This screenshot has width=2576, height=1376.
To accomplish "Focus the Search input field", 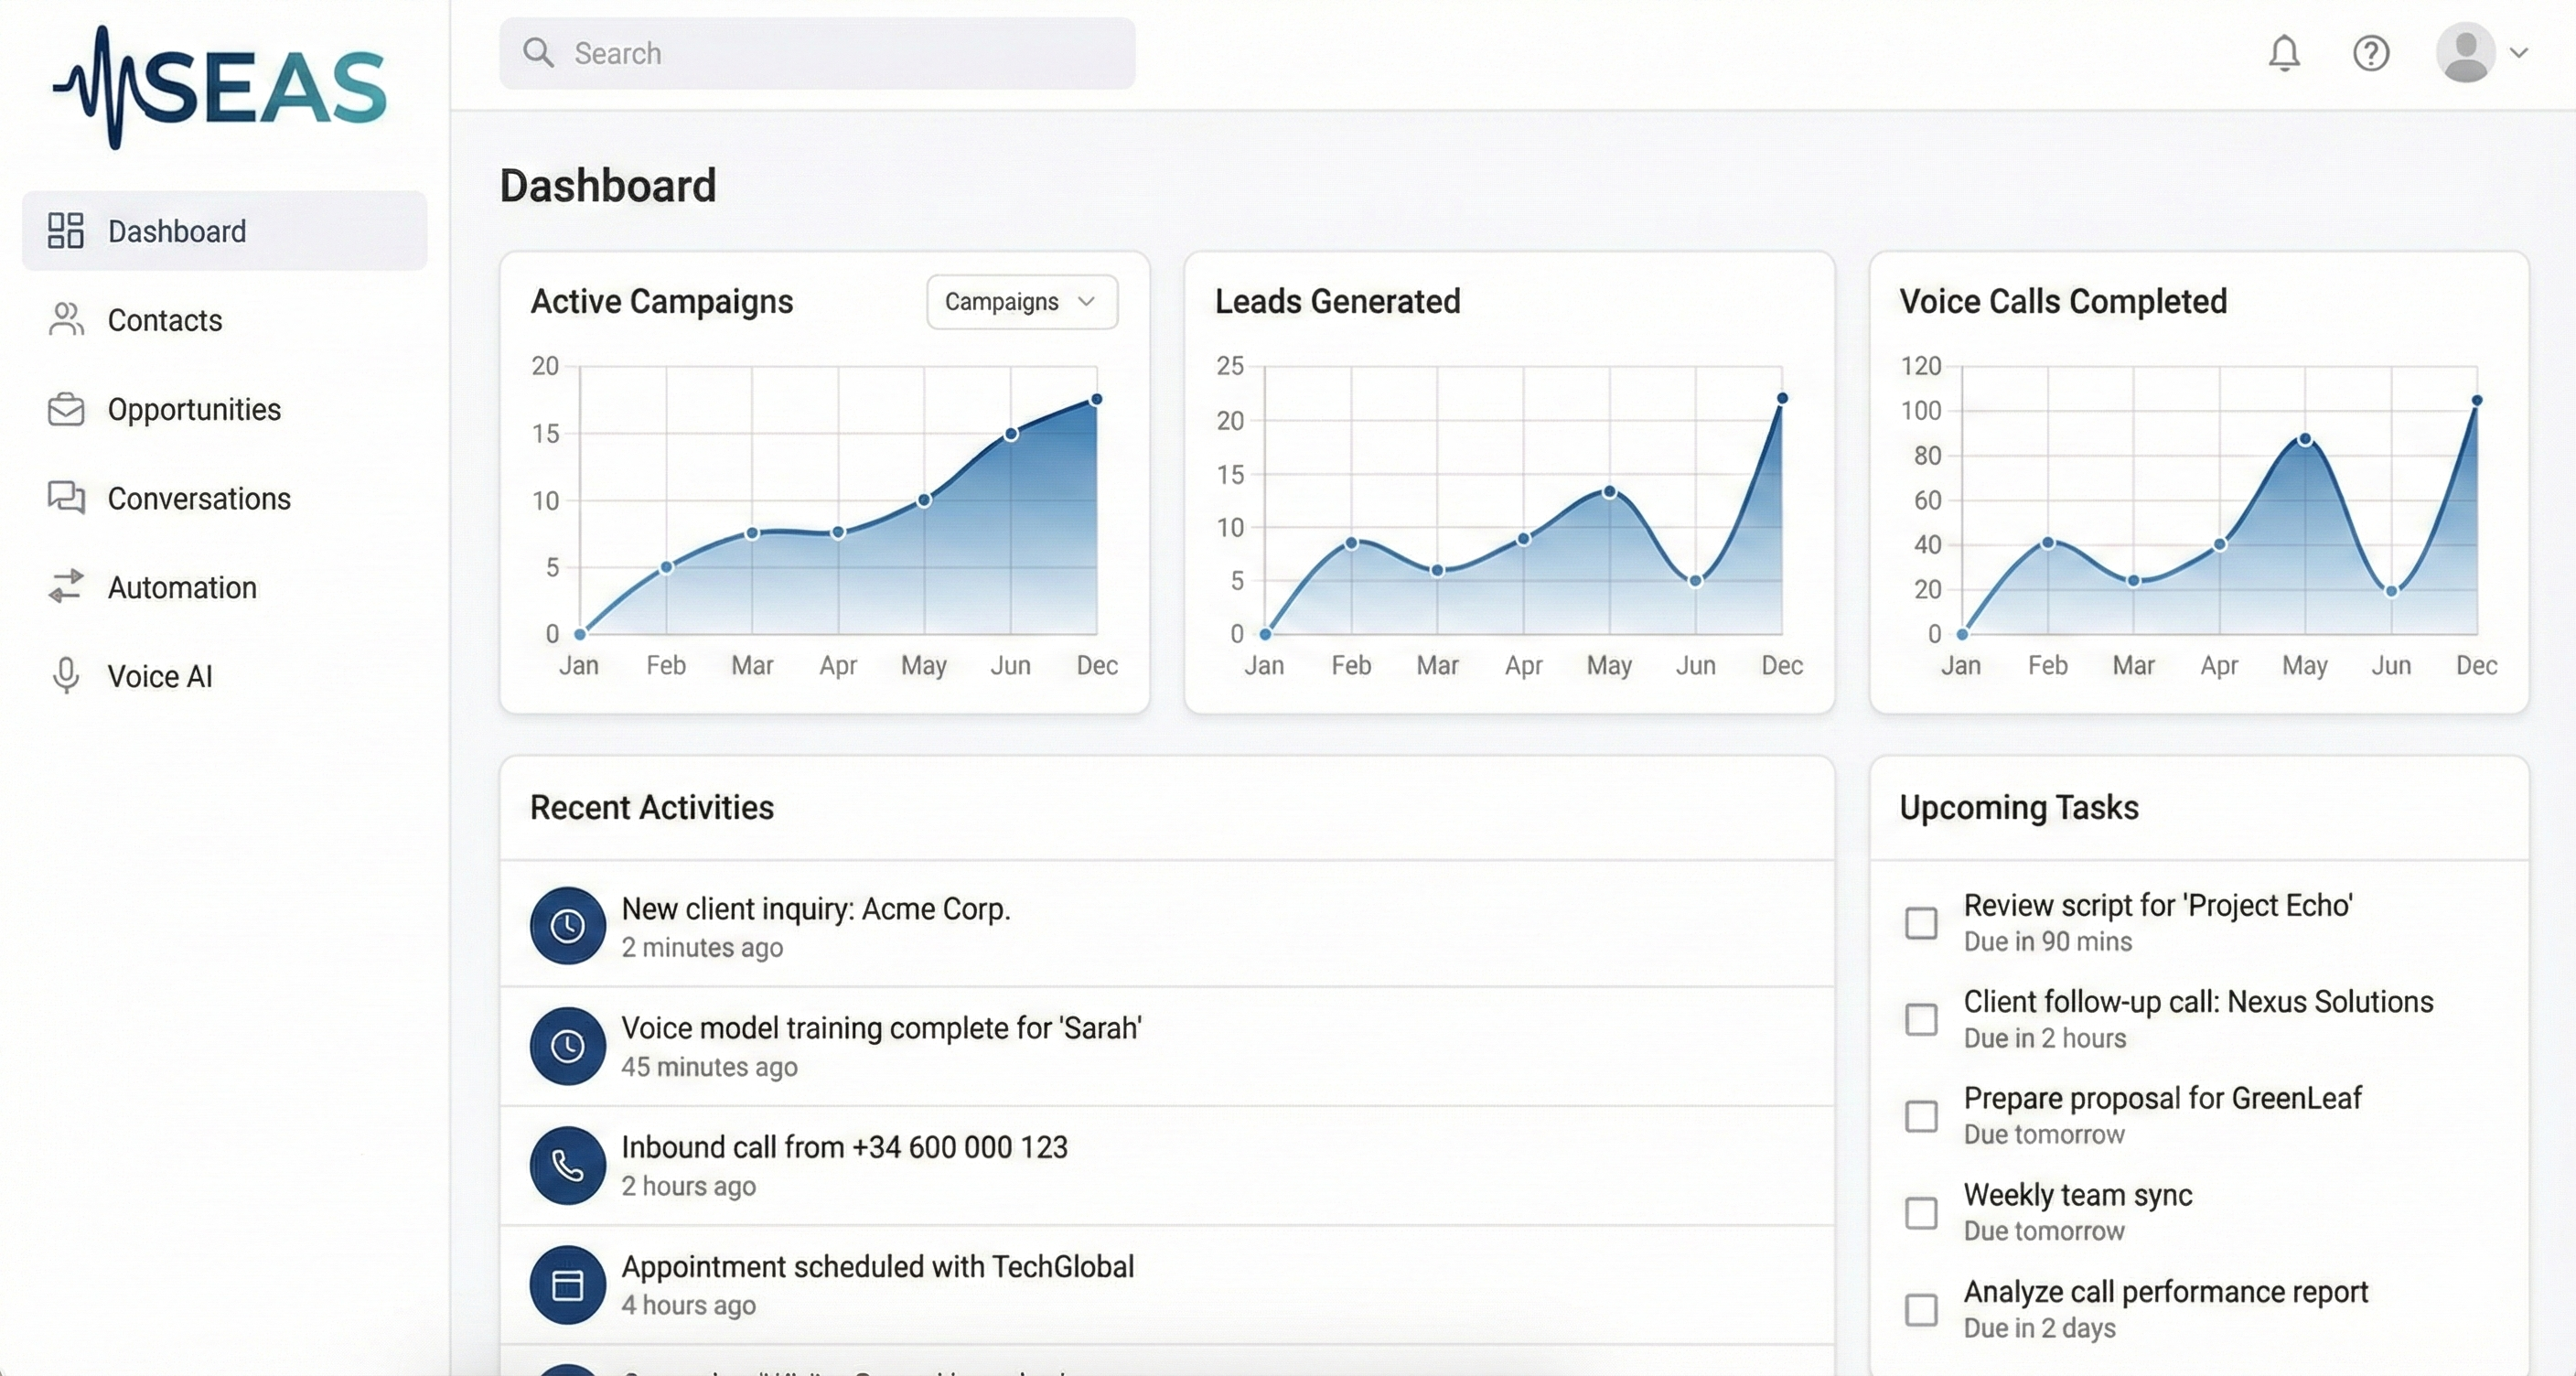I will 840,53.
